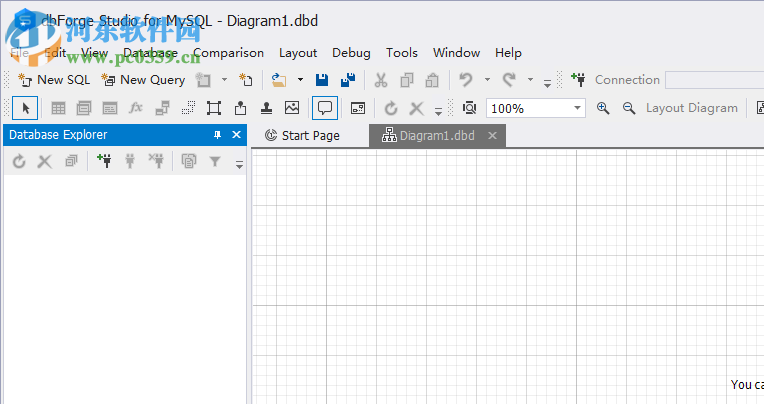Select the dashed virtual relation tool
Image resolution: width=764 pixels, height=404 pixels.
pos(188,108)
